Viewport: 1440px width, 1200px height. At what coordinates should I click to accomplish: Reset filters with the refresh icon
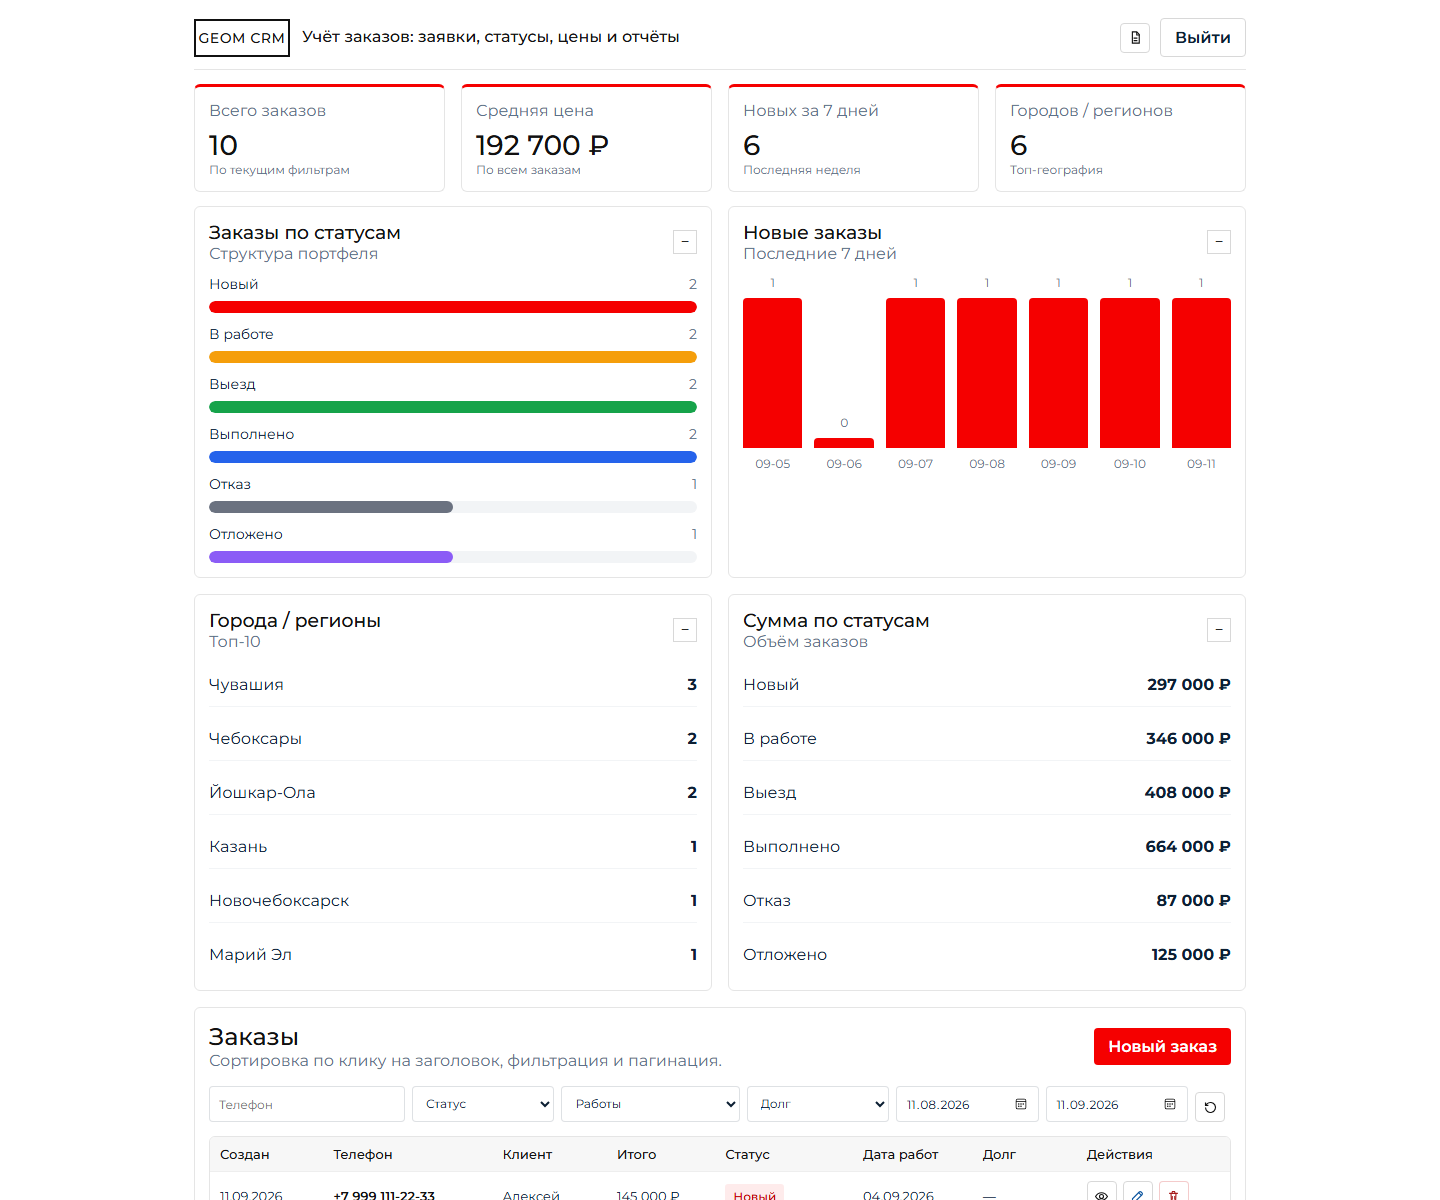pyautogui.click(x=1210, y=1107)
